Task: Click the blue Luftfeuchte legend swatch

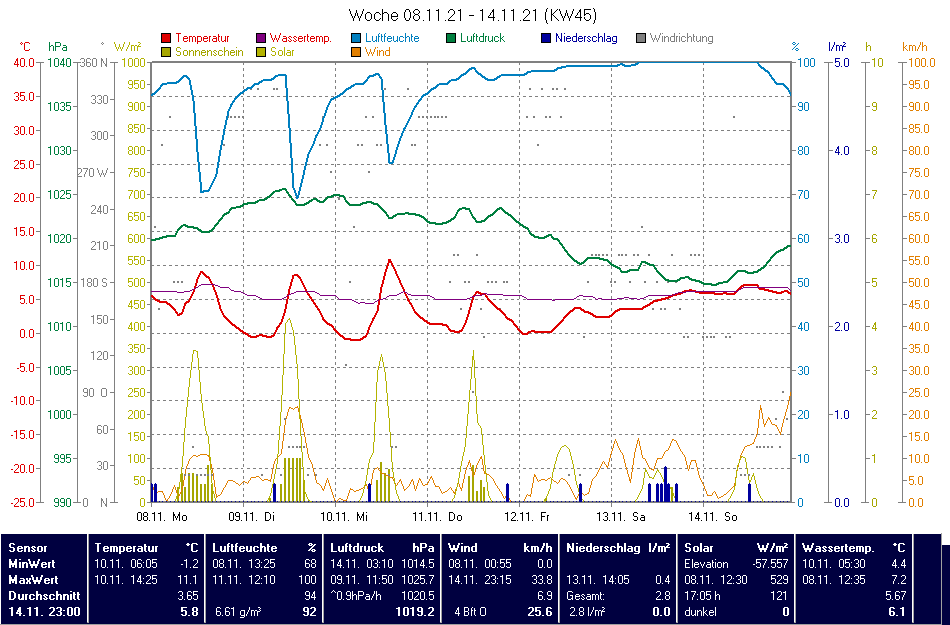Action: click(356, 38)
